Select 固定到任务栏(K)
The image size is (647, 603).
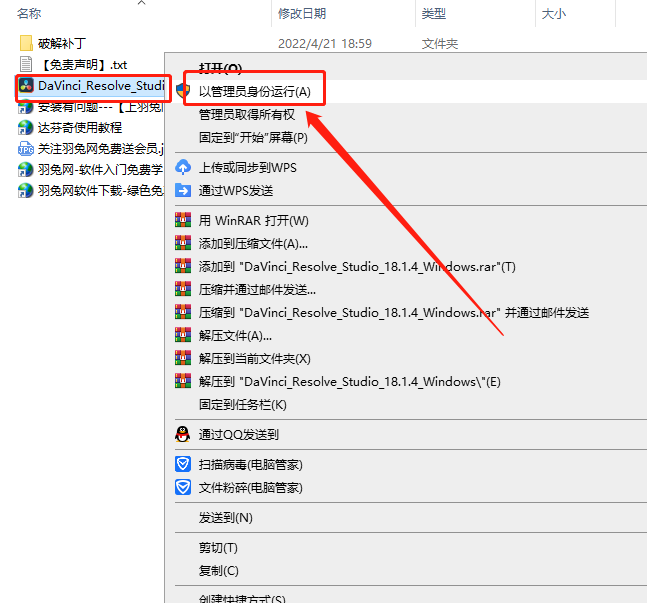[x=242, y=405]
